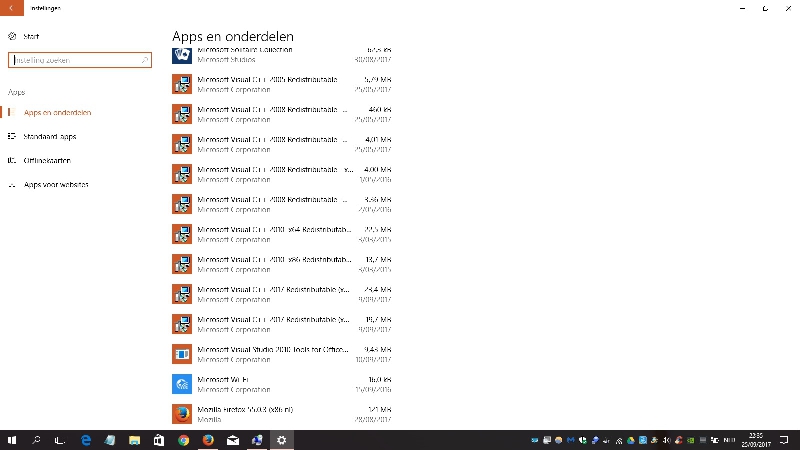Switch input language via NLD indicator
Image resolution: width=800 pixels, height=450 pixels.
click(x=729, y=440)
